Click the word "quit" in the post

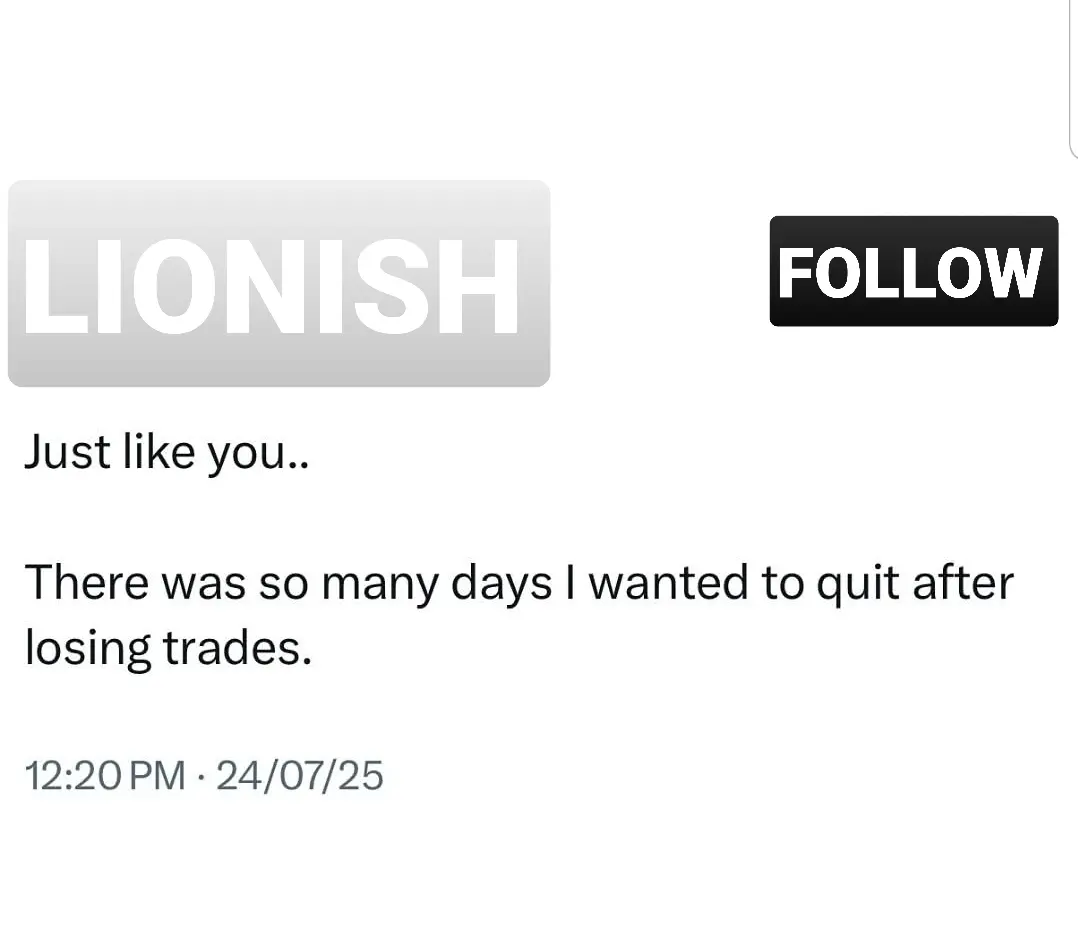tap(857, 584)
